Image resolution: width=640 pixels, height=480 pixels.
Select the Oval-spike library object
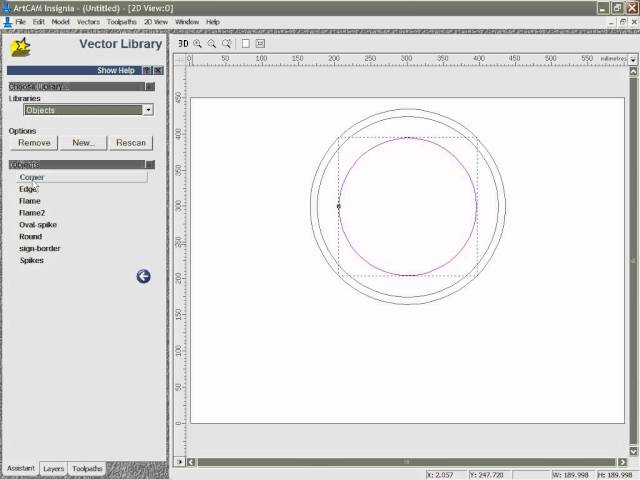(x=38, y=224)
